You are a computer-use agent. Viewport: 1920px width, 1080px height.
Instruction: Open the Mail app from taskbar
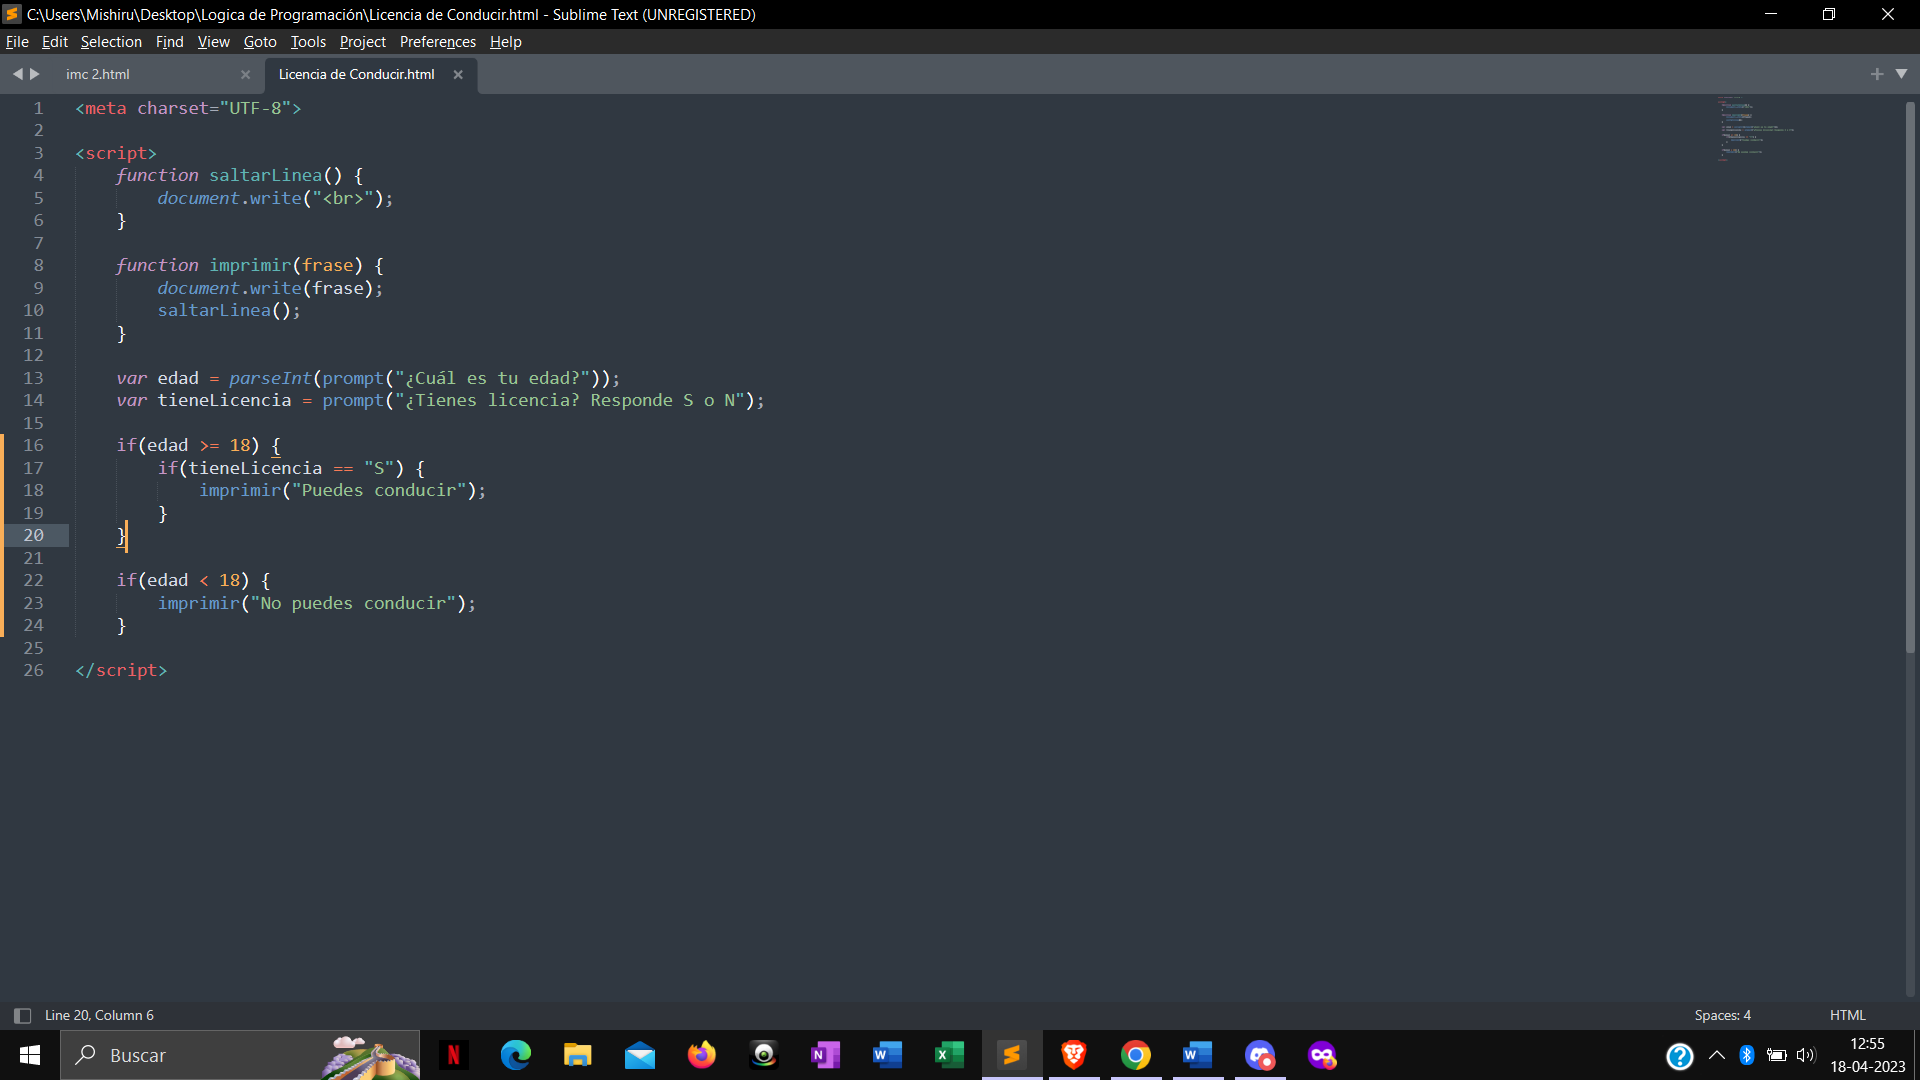click(x=639, y=1055)
